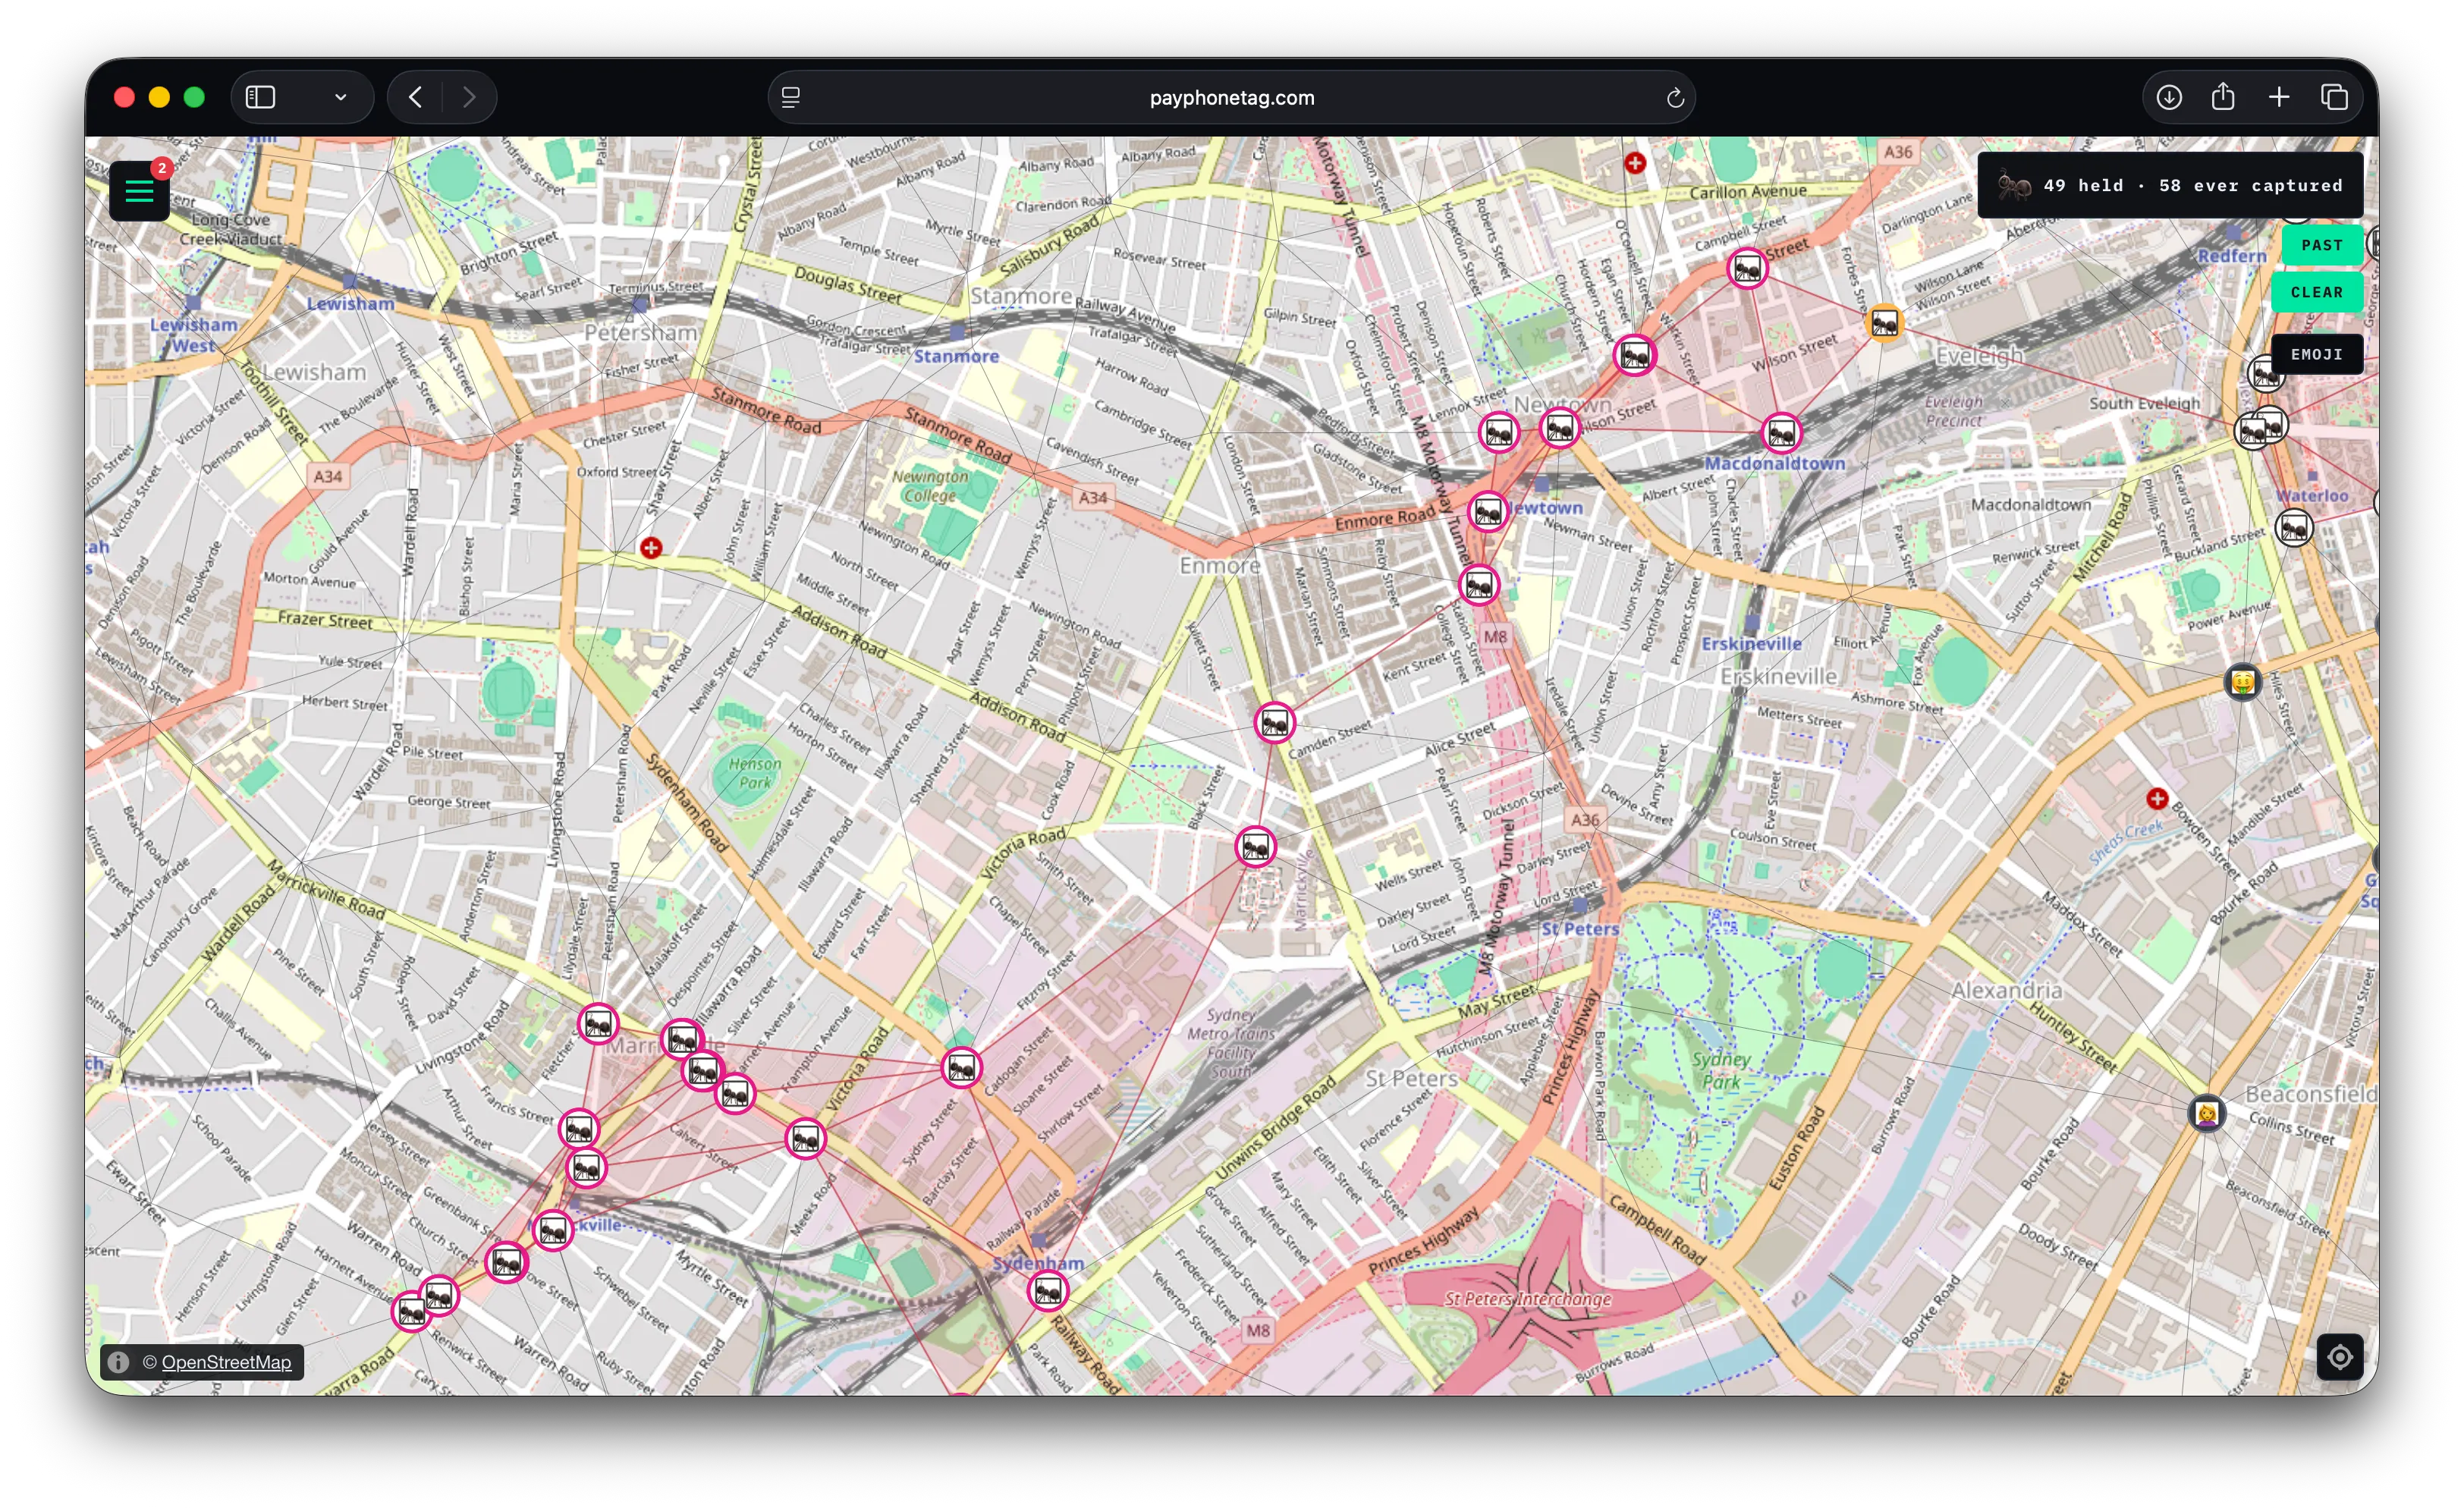Click the St Peters station label
The image size is (2464, 1508).
click(x=1579, y=929)
